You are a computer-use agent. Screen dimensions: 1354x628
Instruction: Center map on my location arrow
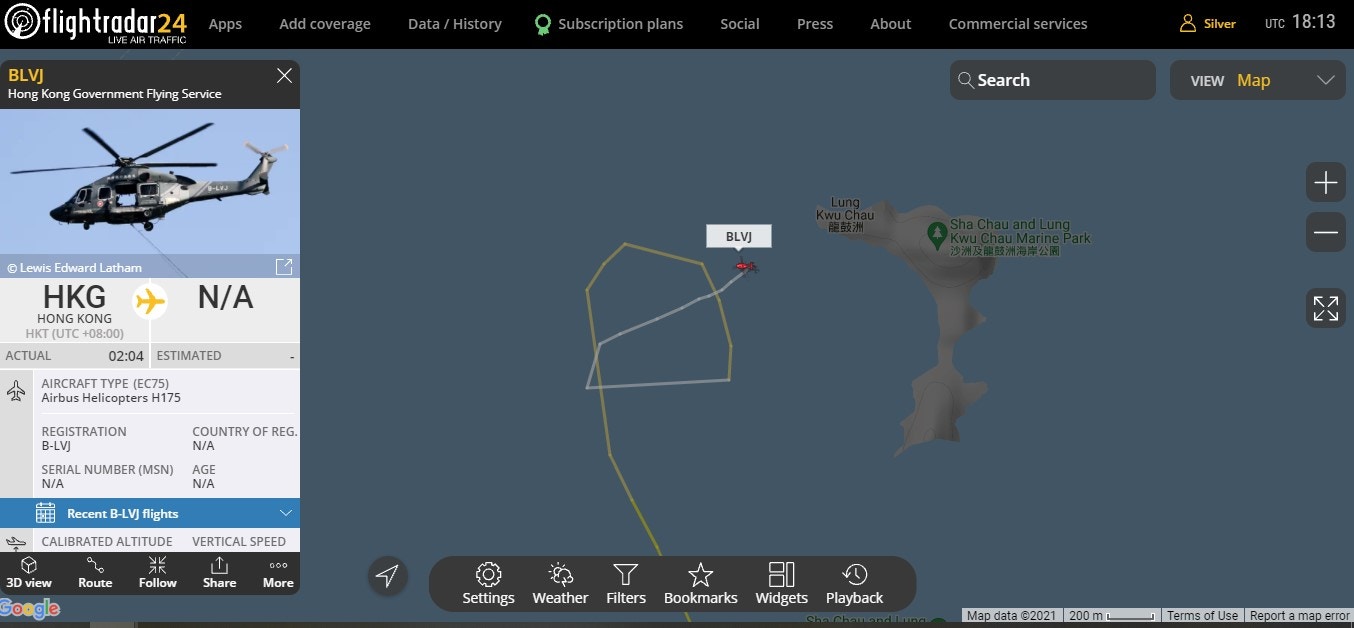pyautogui.click(x=387, y=575)
